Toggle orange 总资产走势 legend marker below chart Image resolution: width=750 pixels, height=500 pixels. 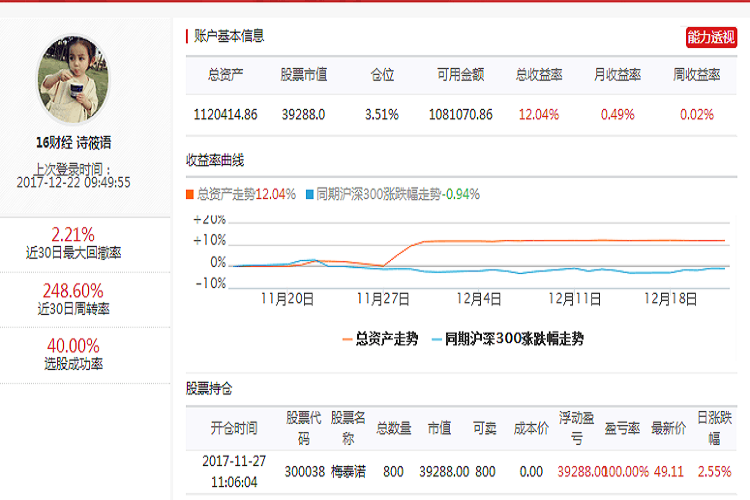pyautogui.click(x=380, y=339)
